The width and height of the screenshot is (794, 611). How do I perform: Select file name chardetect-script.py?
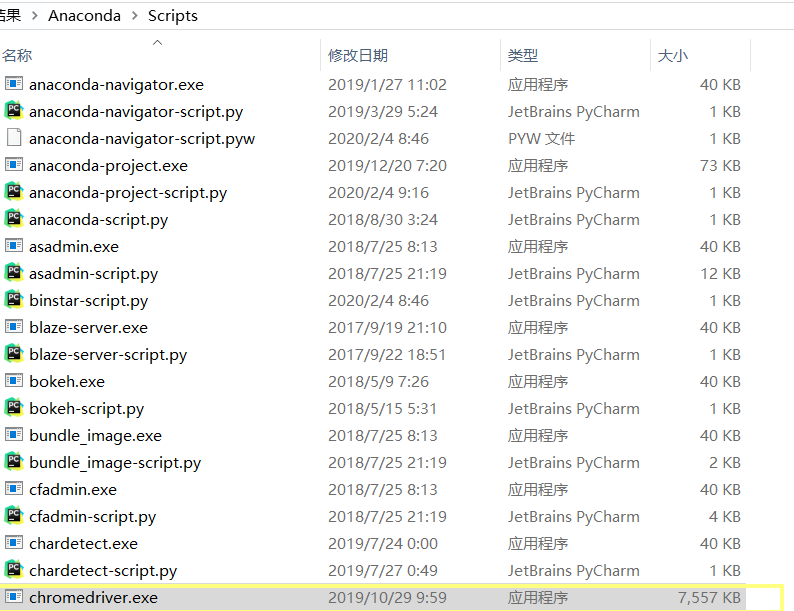103,571
